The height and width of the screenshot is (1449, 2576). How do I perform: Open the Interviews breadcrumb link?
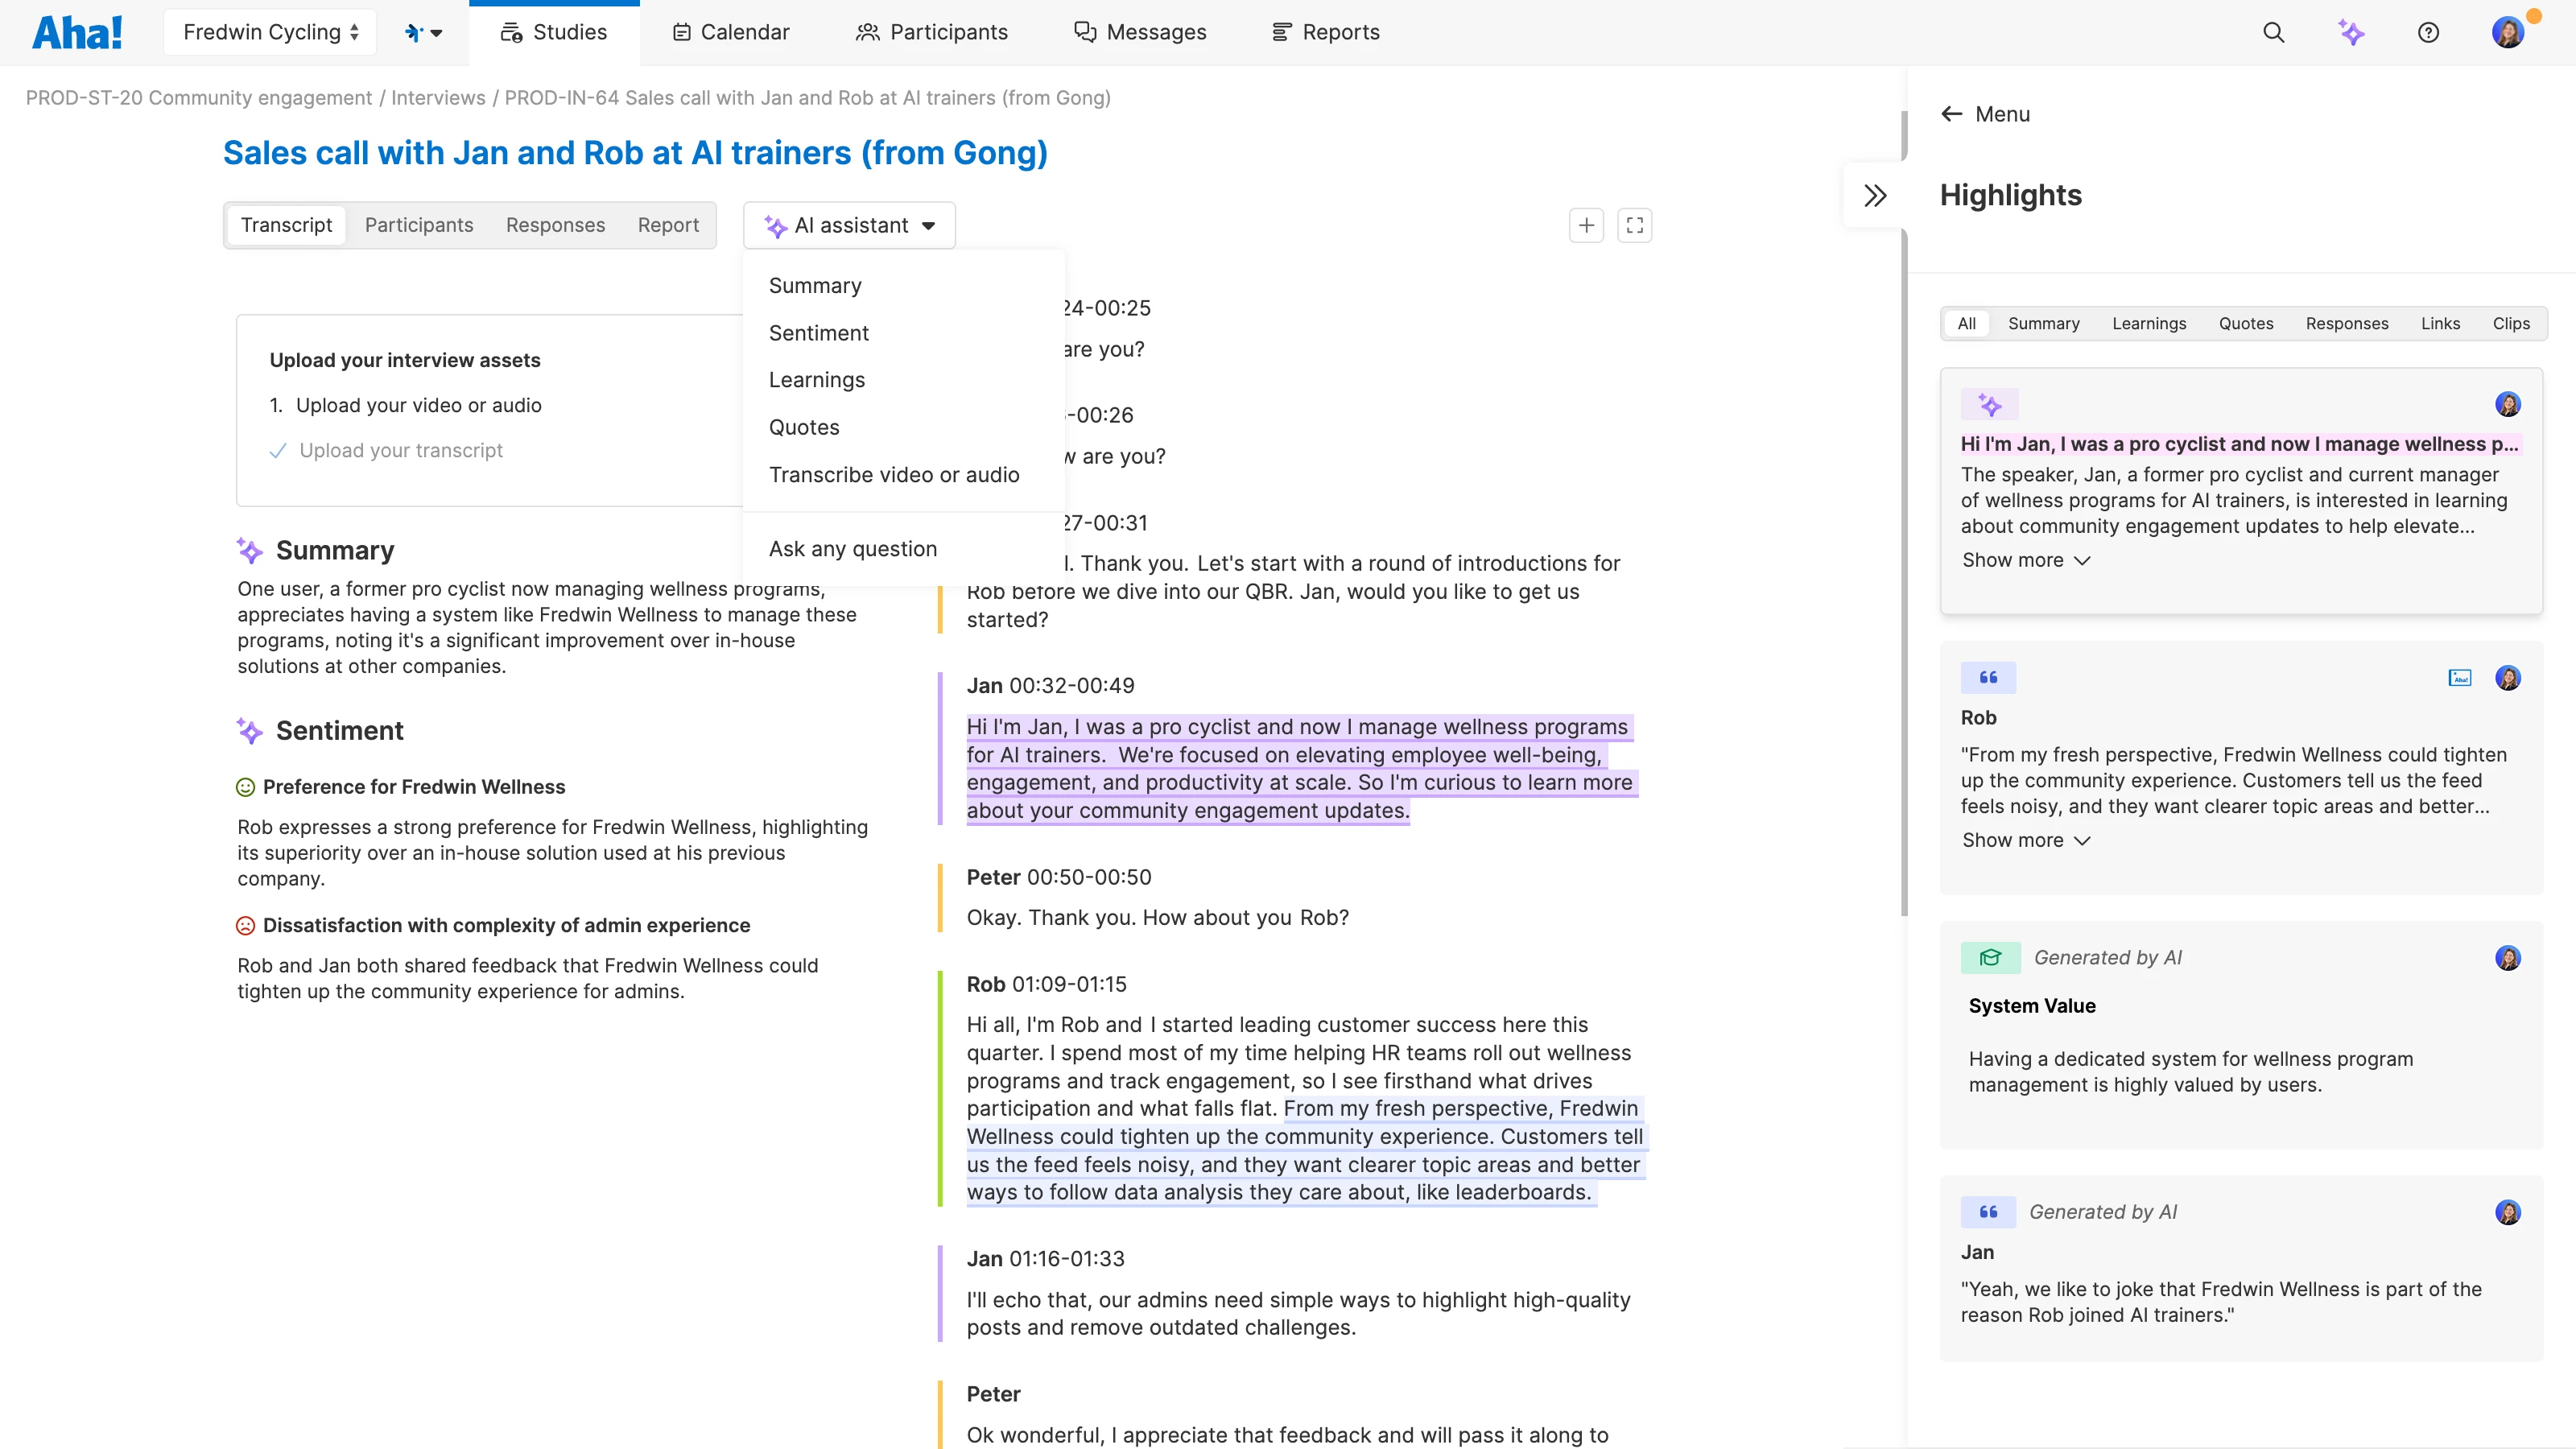(x=437, y=98)
